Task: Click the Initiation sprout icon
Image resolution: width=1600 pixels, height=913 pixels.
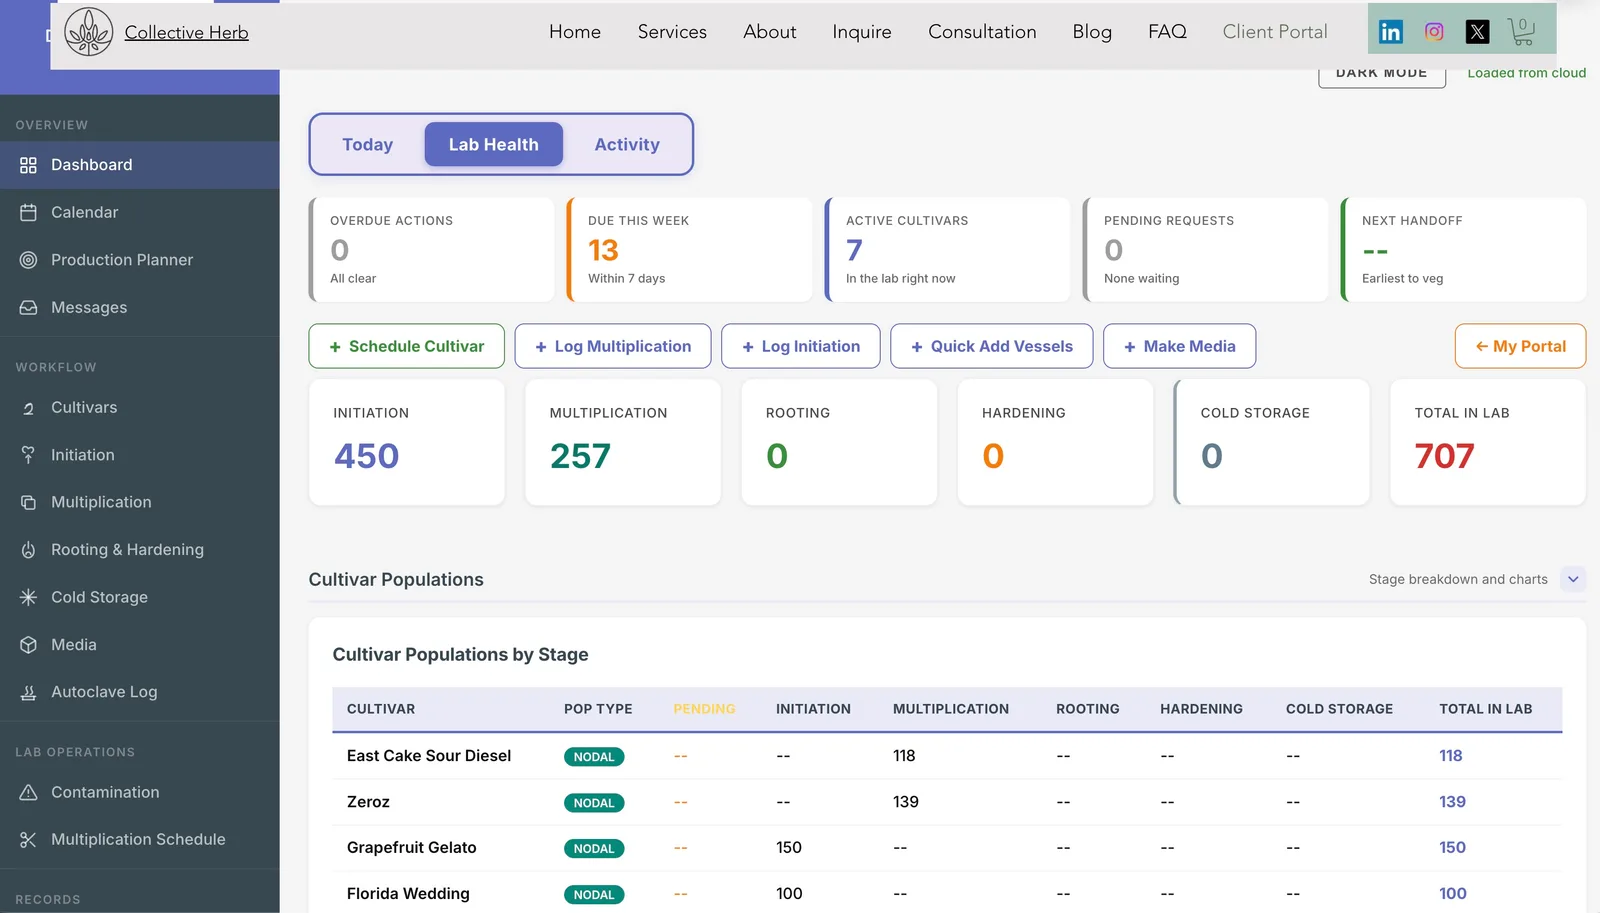Action: (28, 455)
